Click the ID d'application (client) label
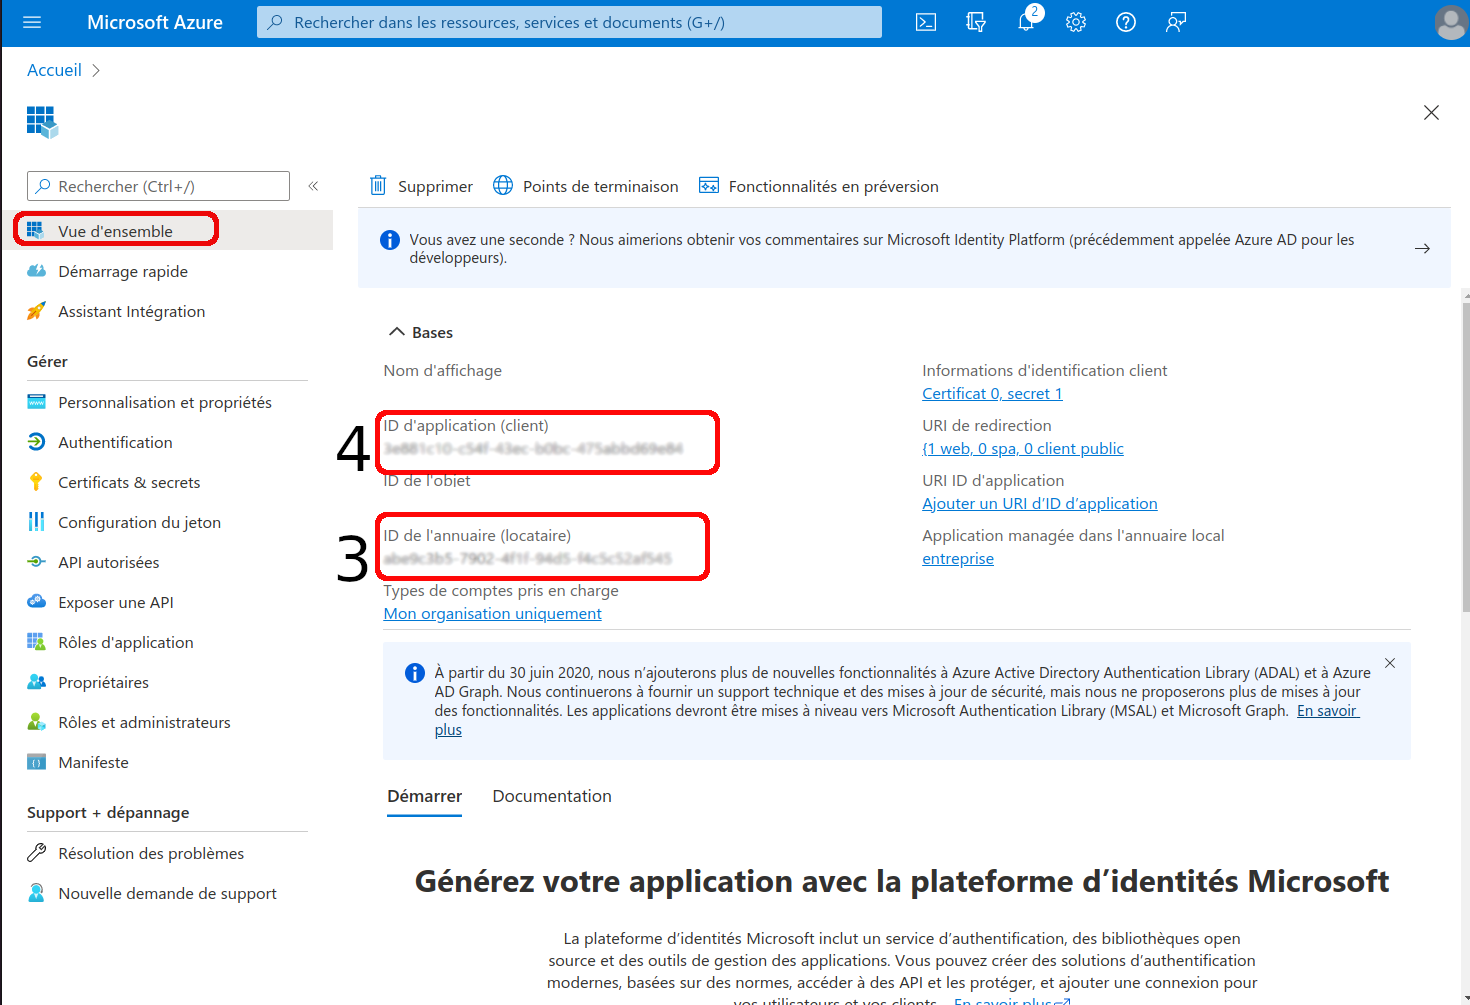The width and height of the screenshot is (1470, 1005). click(x=467, y=425)
